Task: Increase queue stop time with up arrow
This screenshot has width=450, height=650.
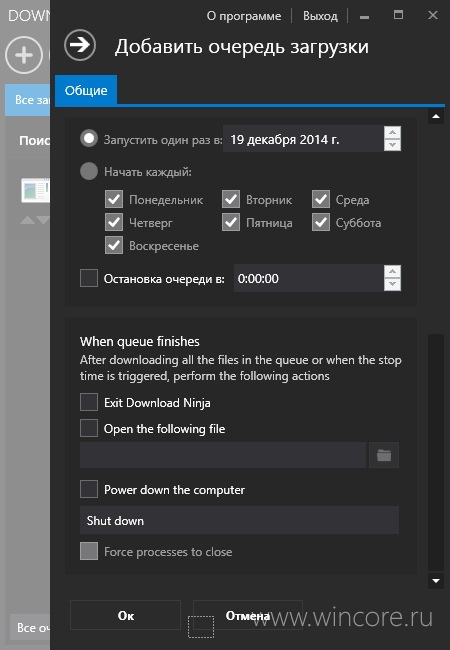Action: coord(392,272)
